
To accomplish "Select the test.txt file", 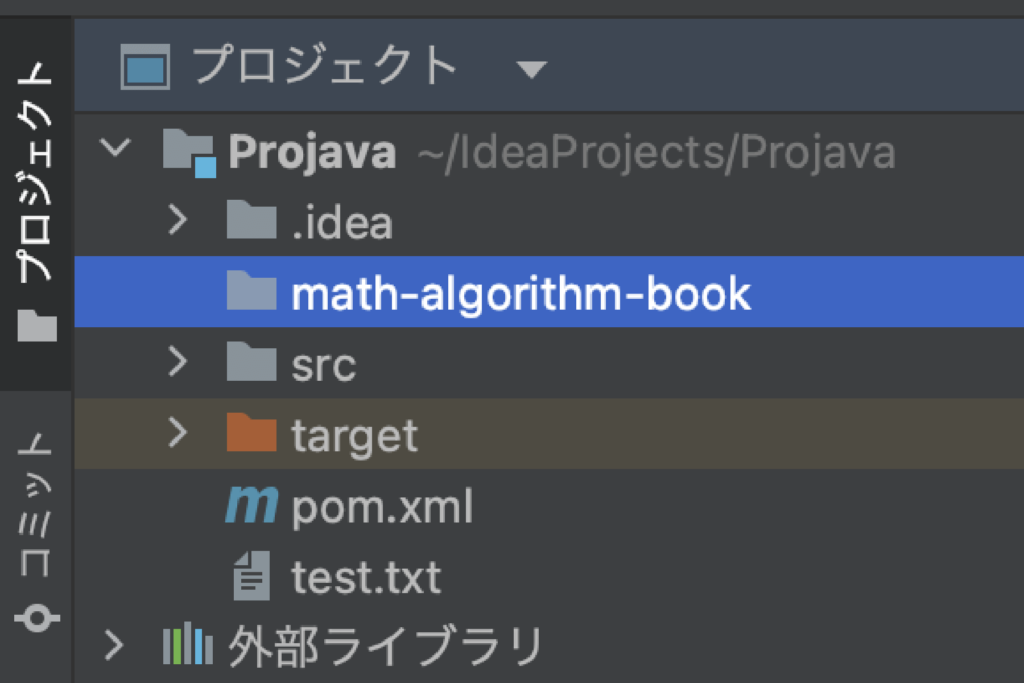I will tap(366, 578).
